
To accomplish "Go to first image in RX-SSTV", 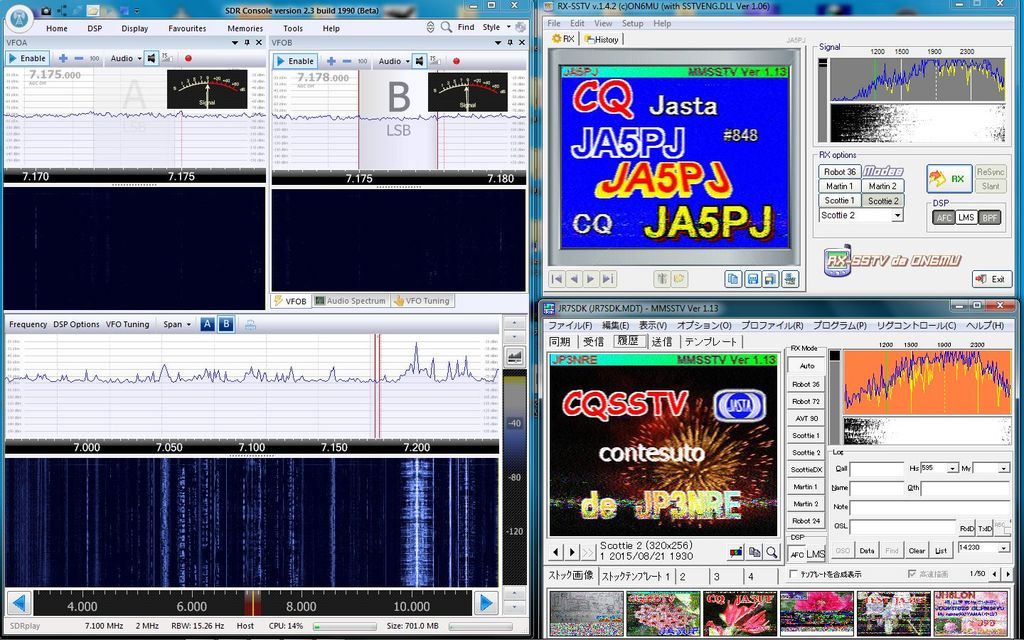I will pyautogui.click(x=557, y=279).
